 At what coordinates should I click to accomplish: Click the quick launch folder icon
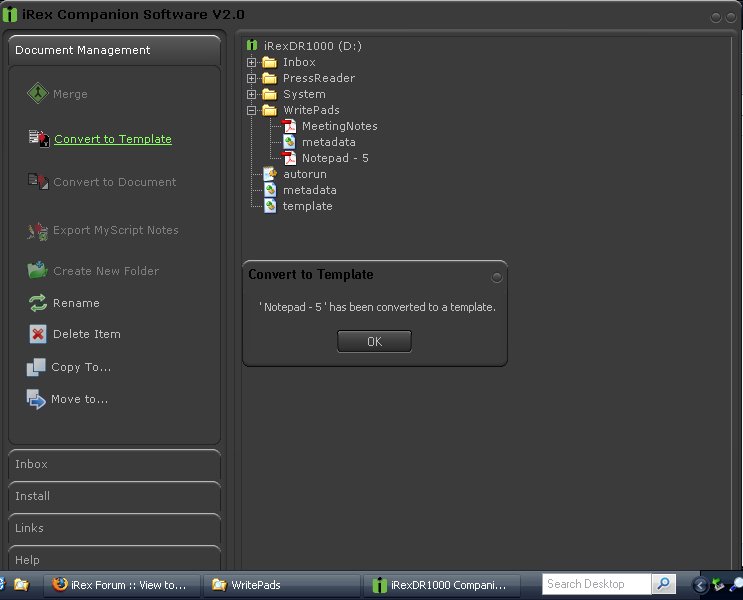(21, 585)
